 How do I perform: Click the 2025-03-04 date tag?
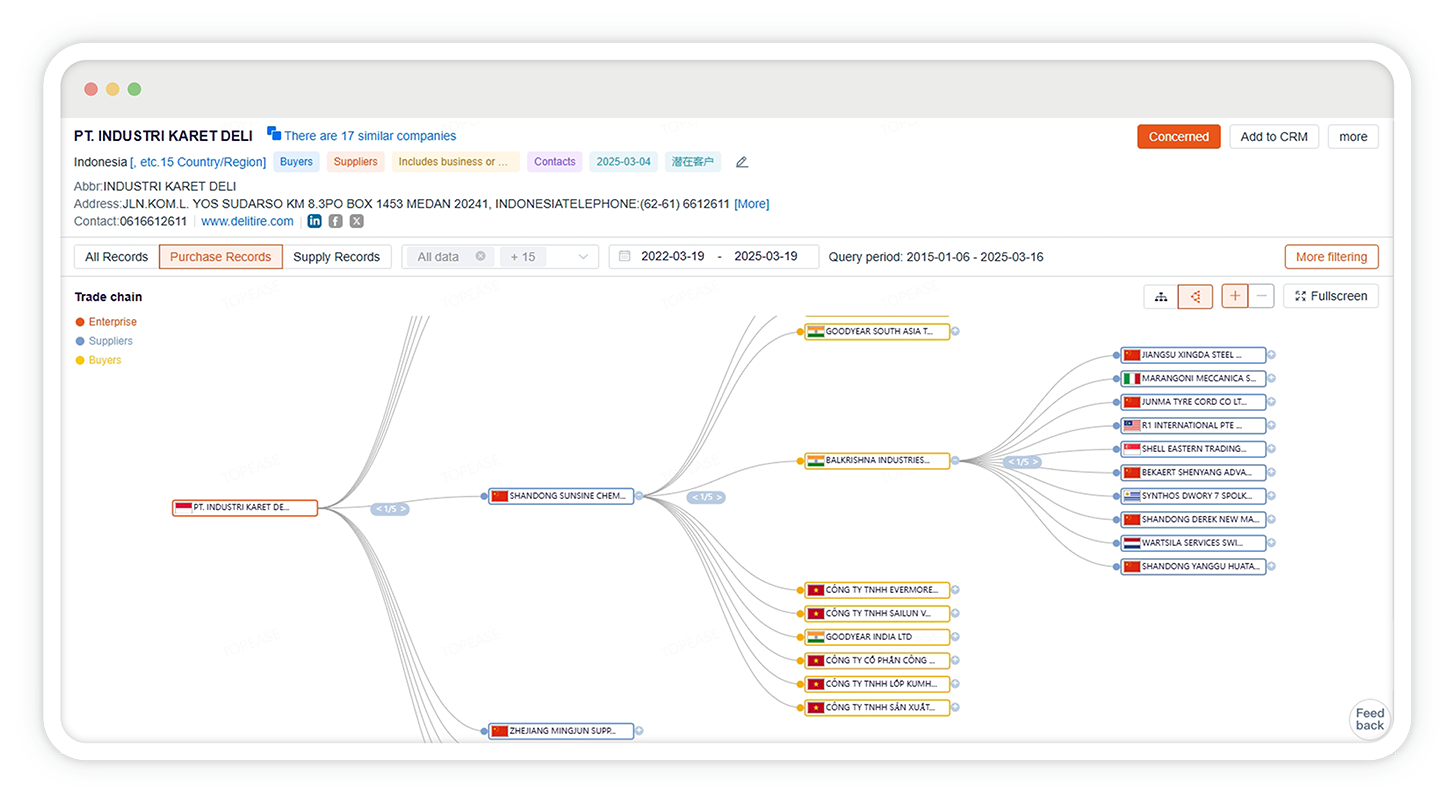(x=624, y=162)
